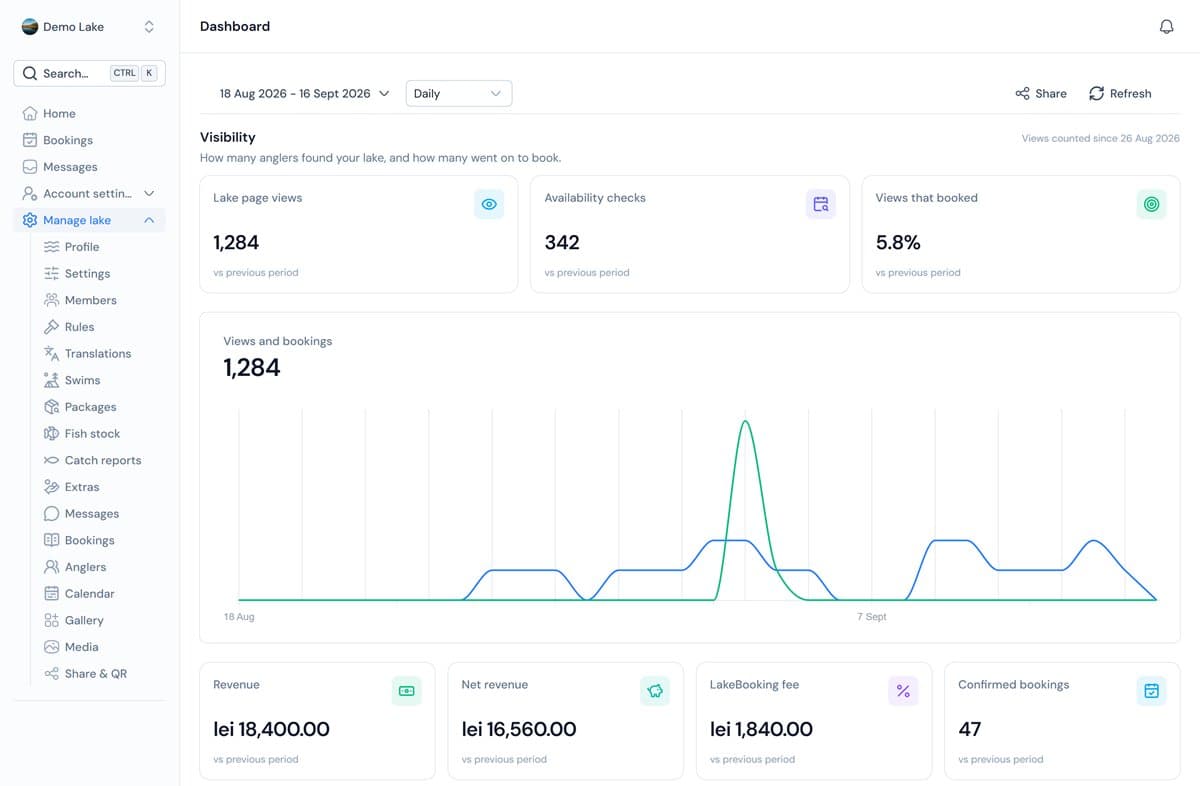Click the magnifier icon in the search box
Viewport: 1200px width, 786px height.
[30, 73]
